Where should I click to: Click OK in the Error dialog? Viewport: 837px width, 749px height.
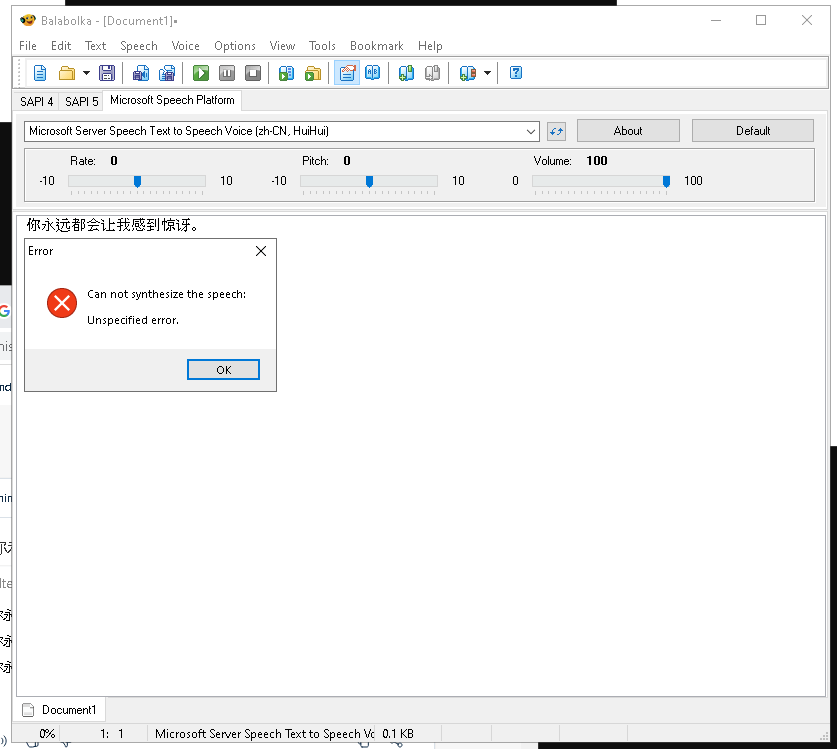click(223, 369)
